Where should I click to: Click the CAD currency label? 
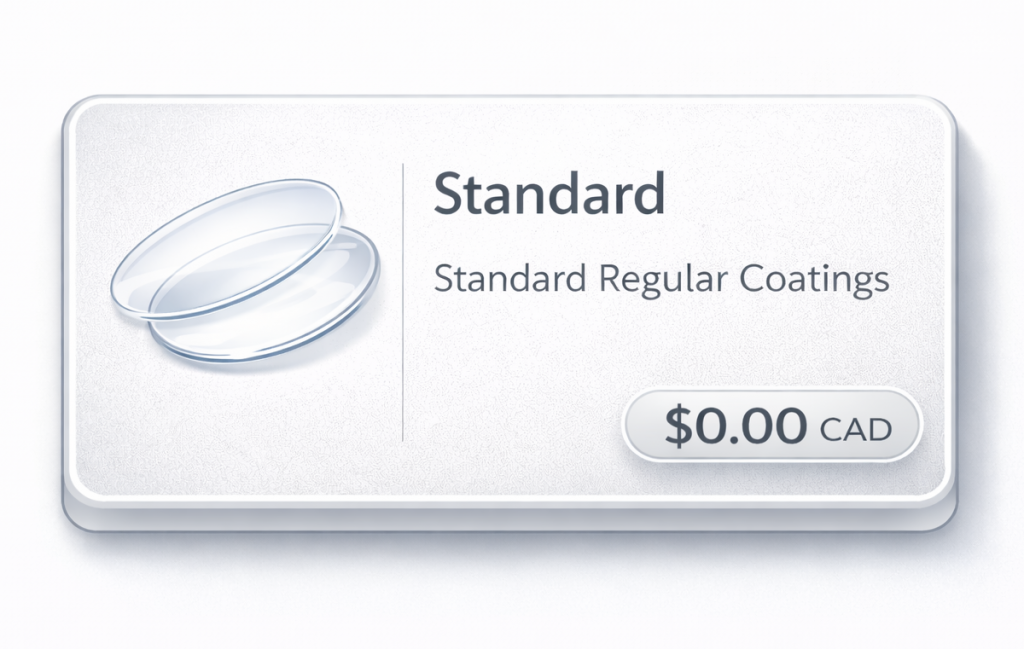tap(855, 430)
